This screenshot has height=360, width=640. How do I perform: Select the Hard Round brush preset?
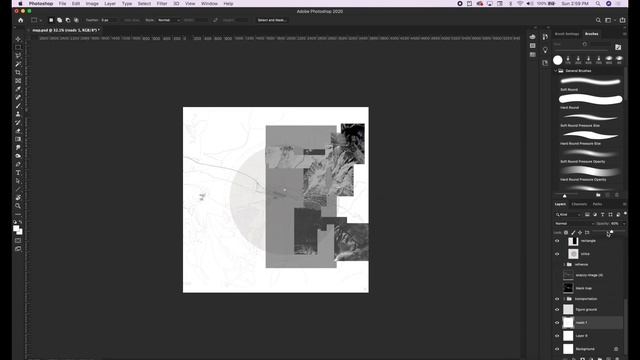590,101
